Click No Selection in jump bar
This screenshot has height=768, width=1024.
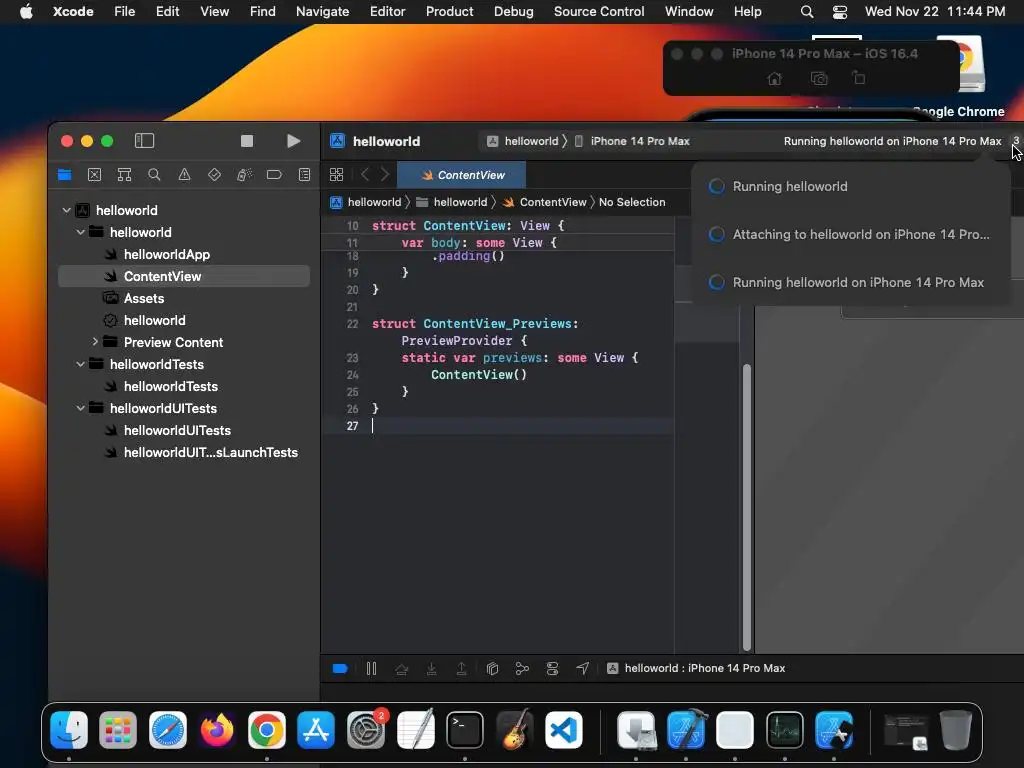[632, 202]
